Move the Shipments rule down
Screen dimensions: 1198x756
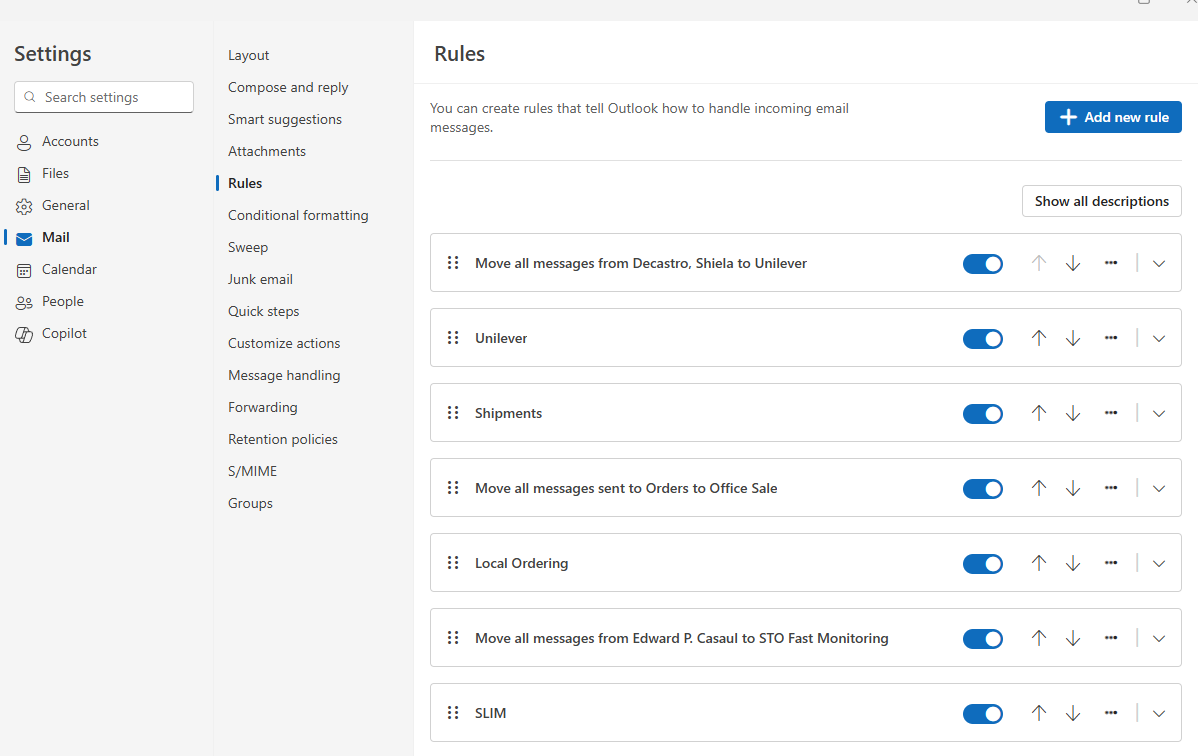pyautogui.click(x=1073, y=413)
